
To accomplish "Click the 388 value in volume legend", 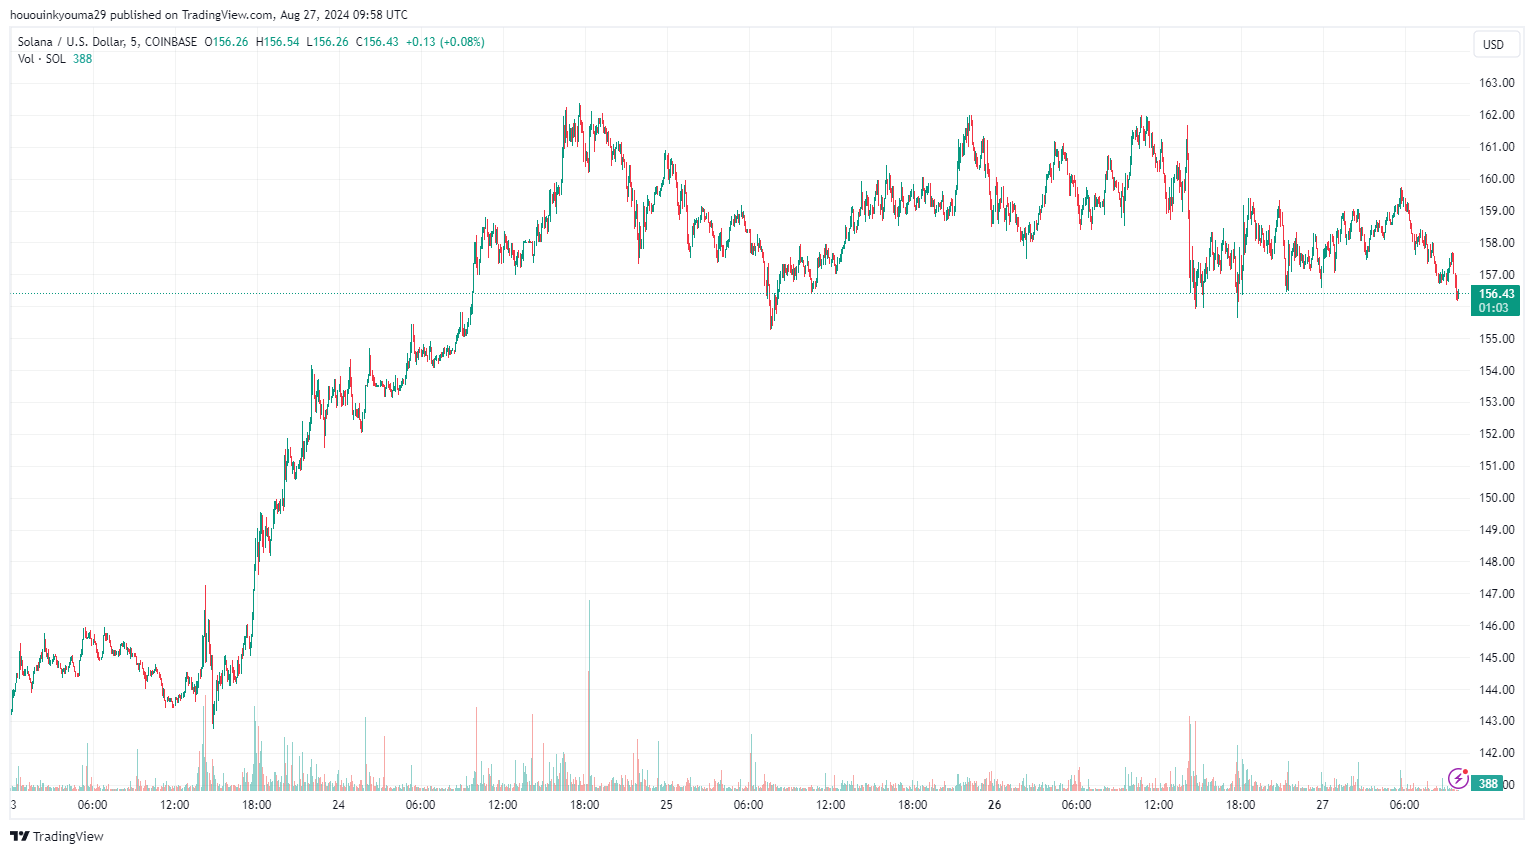I will pos(82,59).
